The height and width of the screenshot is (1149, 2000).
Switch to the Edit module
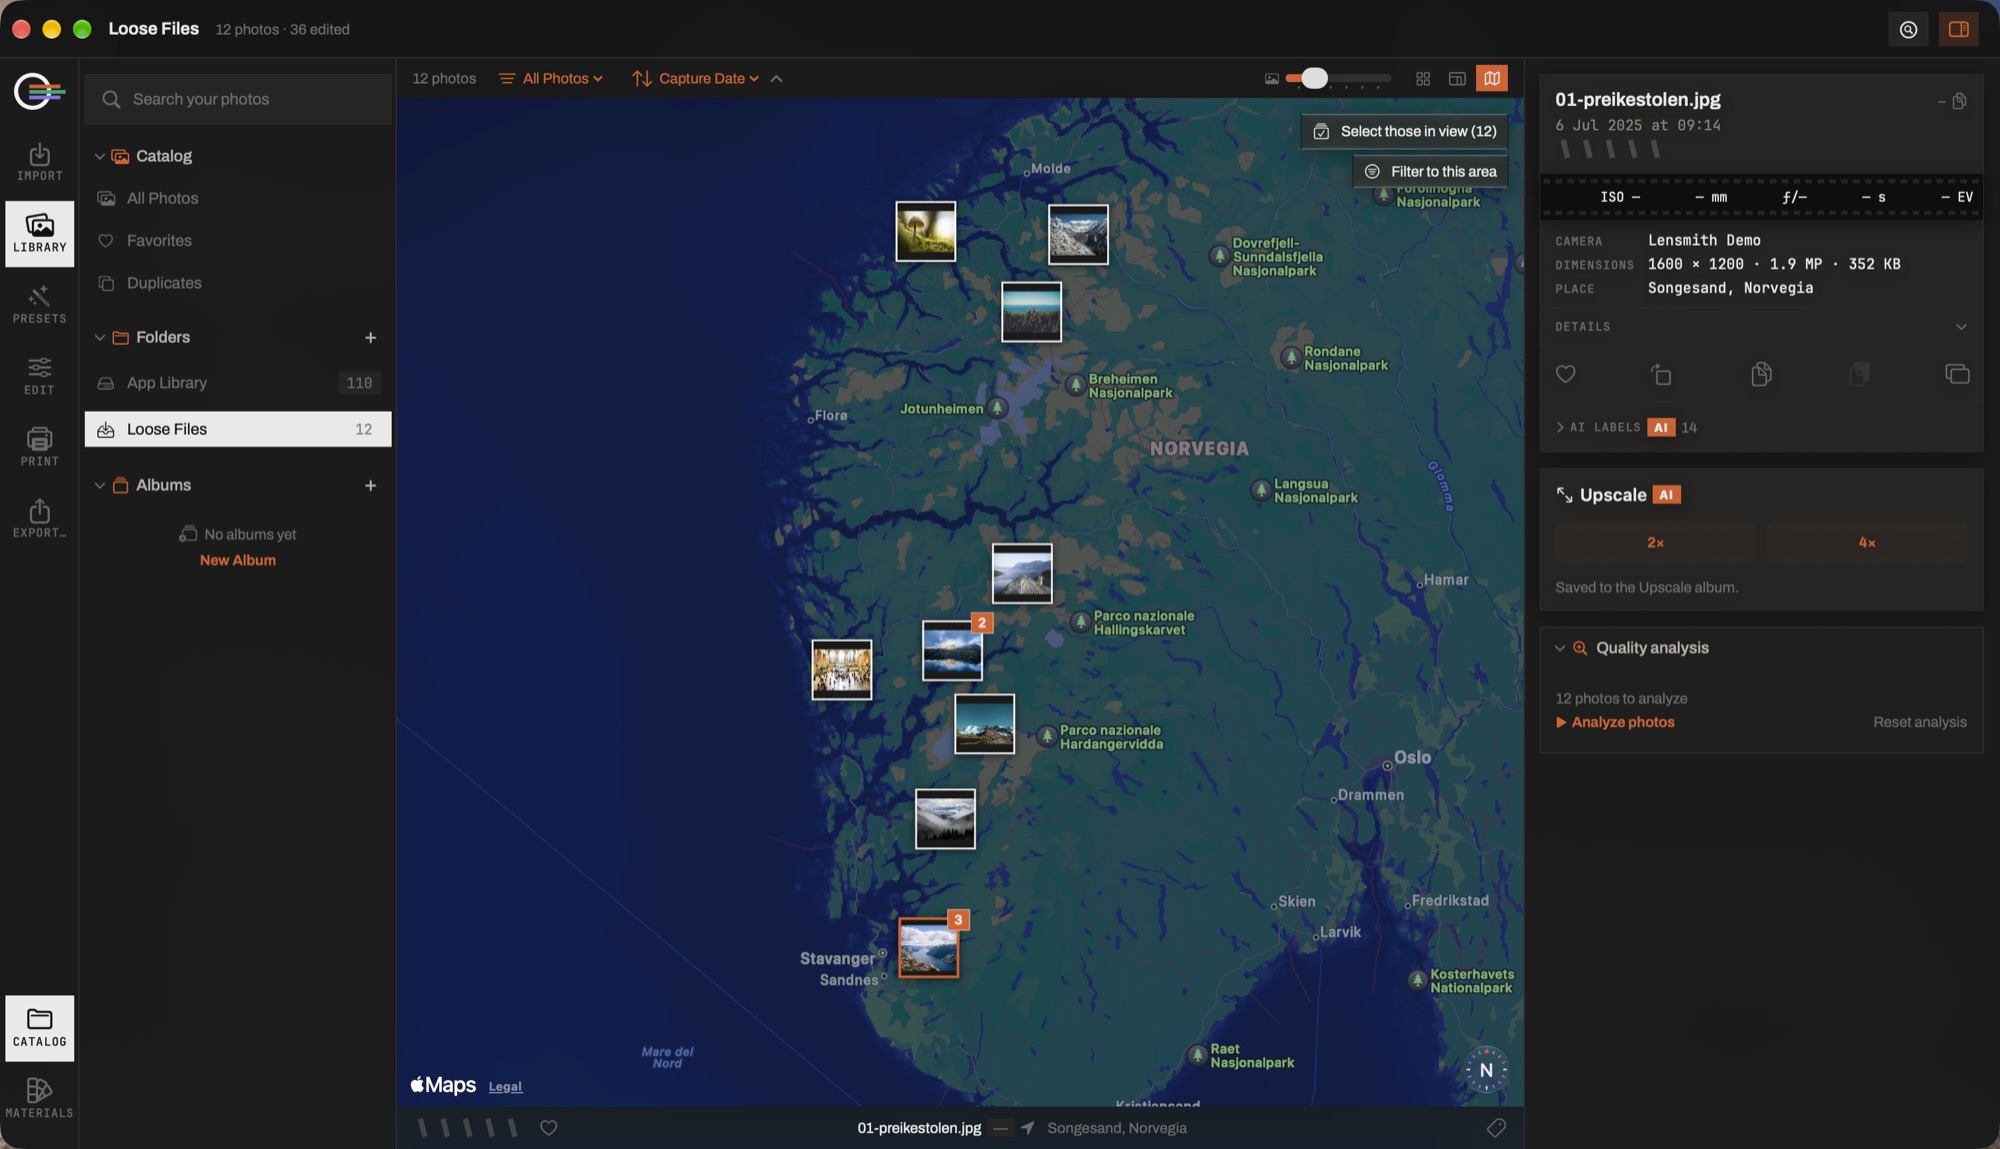click(39, 376)
